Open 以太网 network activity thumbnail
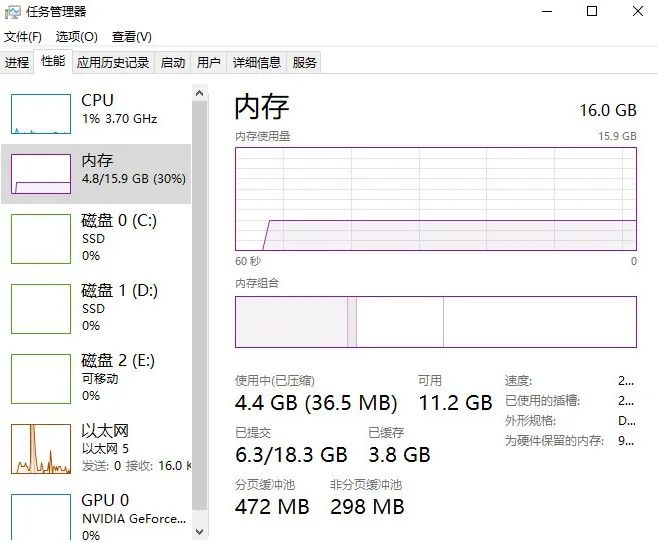 [x=41, y=448]
